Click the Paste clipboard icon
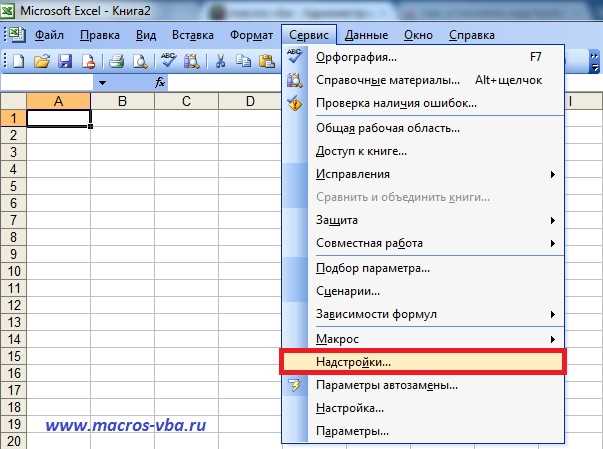Screen dimensions: 603x449 click(x=267, y=61)
